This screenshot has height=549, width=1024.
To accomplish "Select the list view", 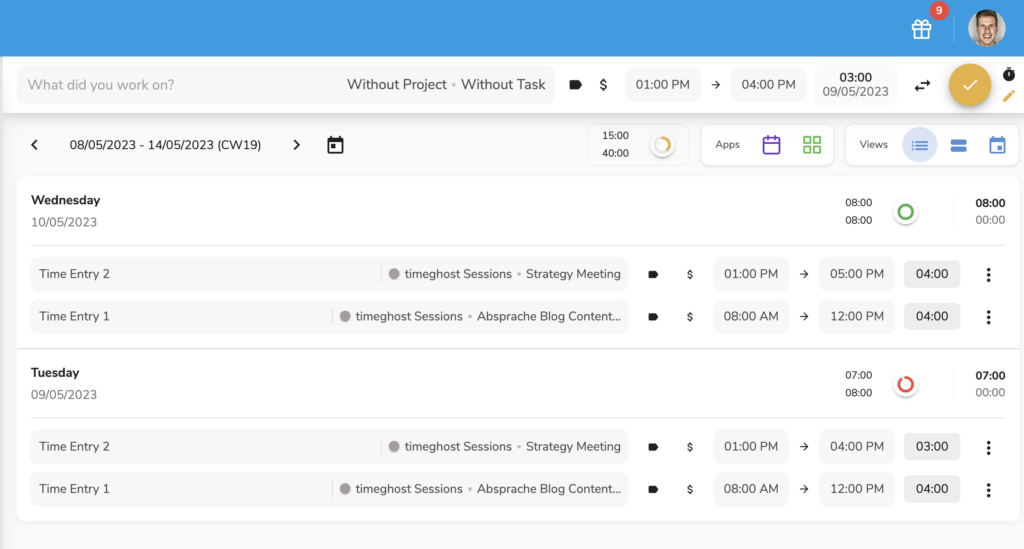I will [919, 145].
